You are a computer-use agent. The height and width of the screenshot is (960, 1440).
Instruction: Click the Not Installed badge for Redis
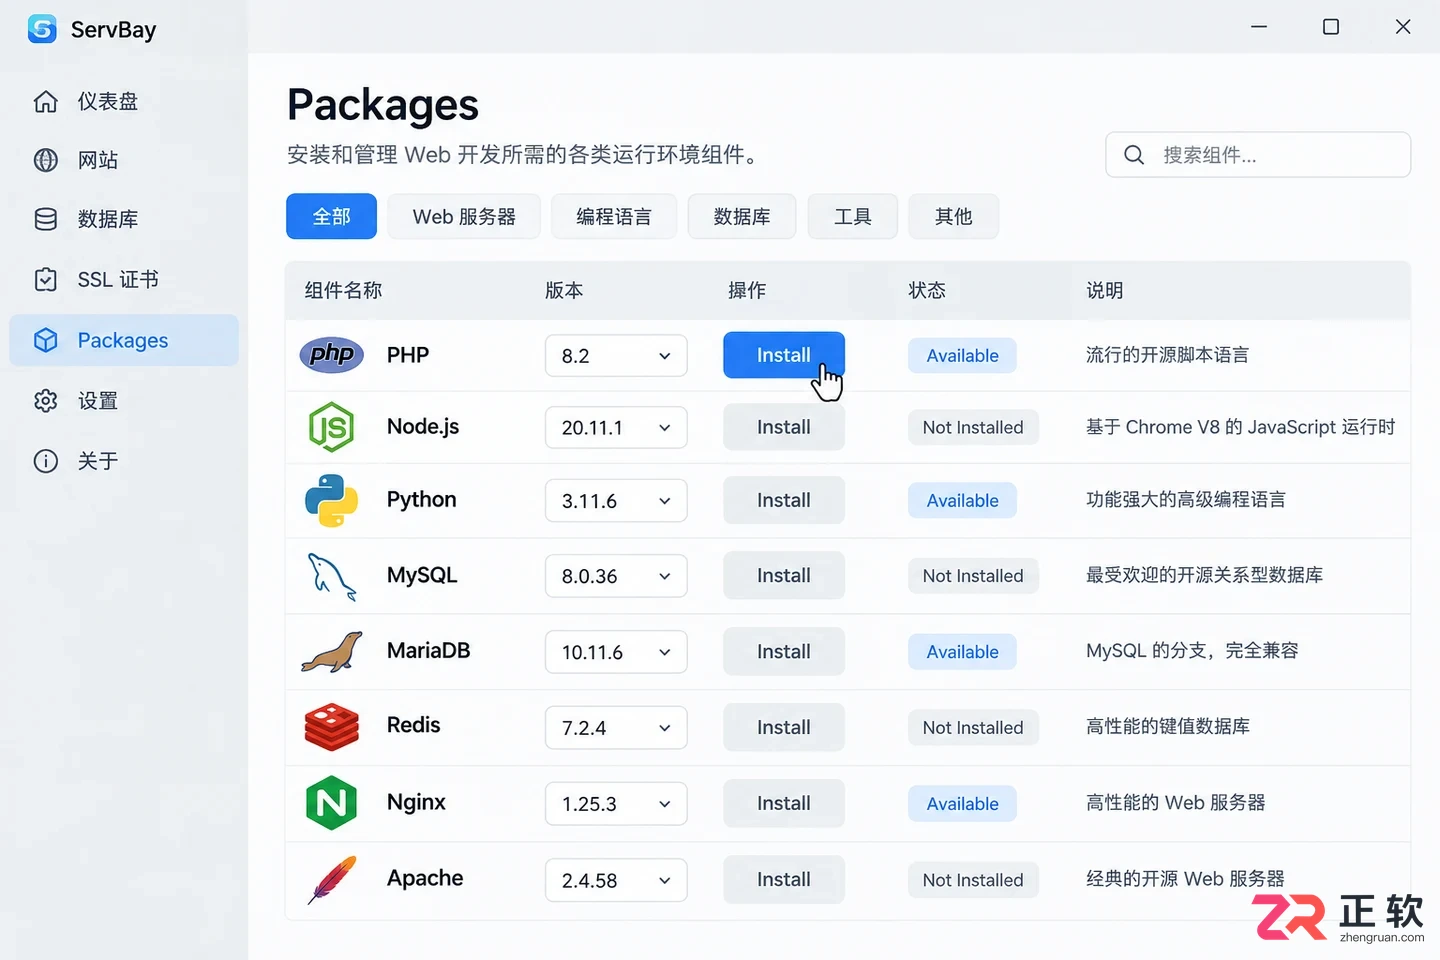973,727
